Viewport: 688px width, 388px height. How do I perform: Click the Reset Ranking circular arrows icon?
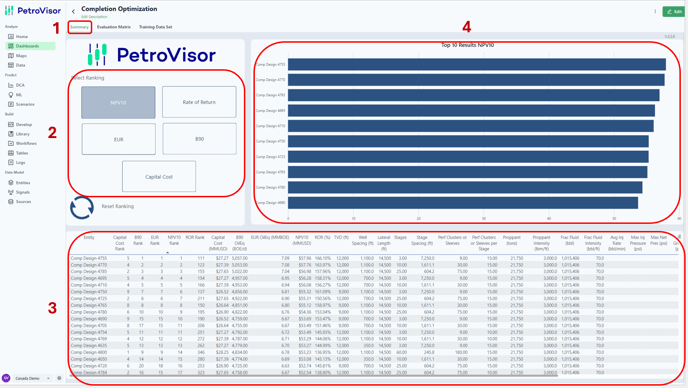click(82, 207)
